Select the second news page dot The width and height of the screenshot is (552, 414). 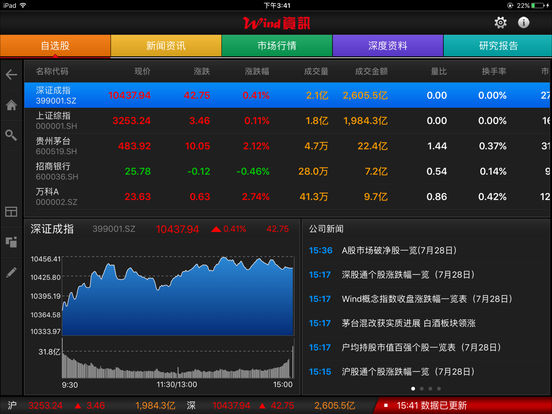pyautogui.click(x=422, y=389)
